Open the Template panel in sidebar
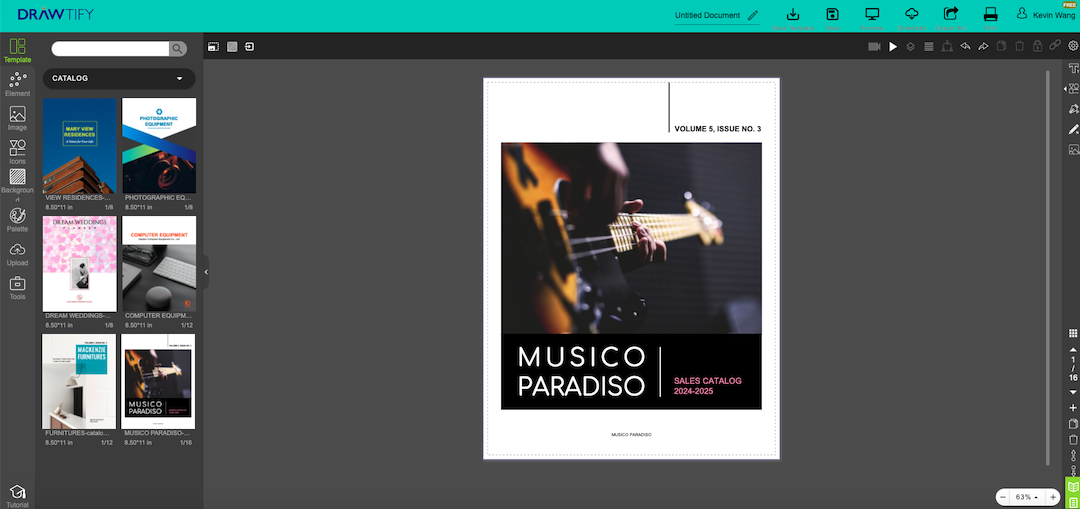Viewport: 1080px width, 509px height. 17,51
